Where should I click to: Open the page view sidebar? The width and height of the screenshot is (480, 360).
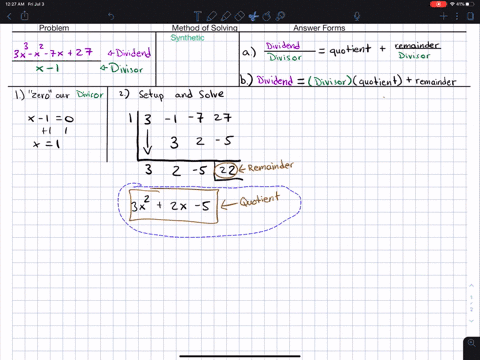tap(470, 16)
